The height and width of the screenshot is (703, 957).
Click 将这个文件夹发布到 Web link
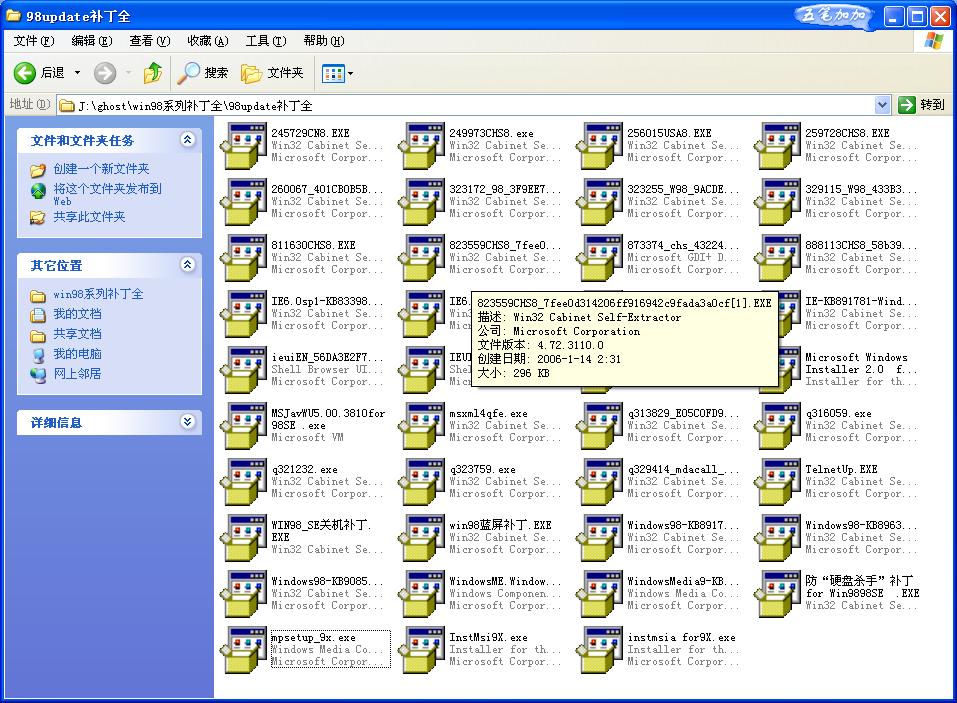point(107,194)
